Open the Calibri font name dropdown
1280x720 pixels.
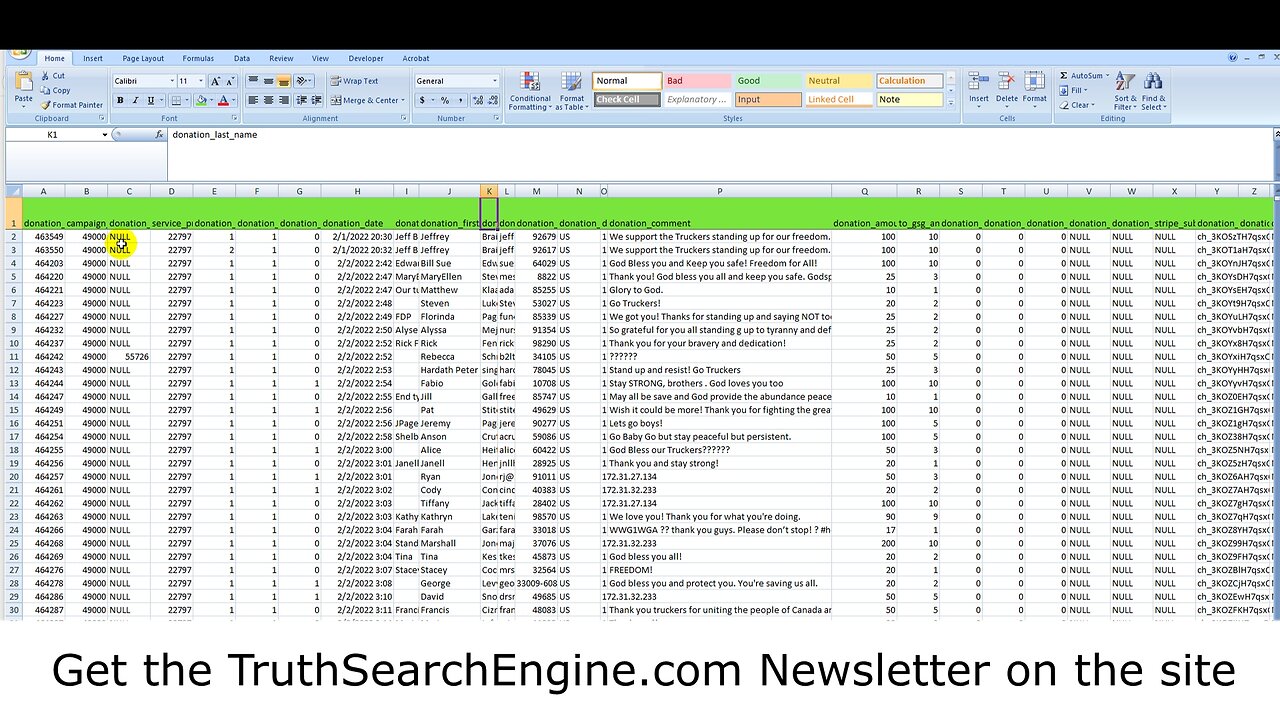coord(171,81)
